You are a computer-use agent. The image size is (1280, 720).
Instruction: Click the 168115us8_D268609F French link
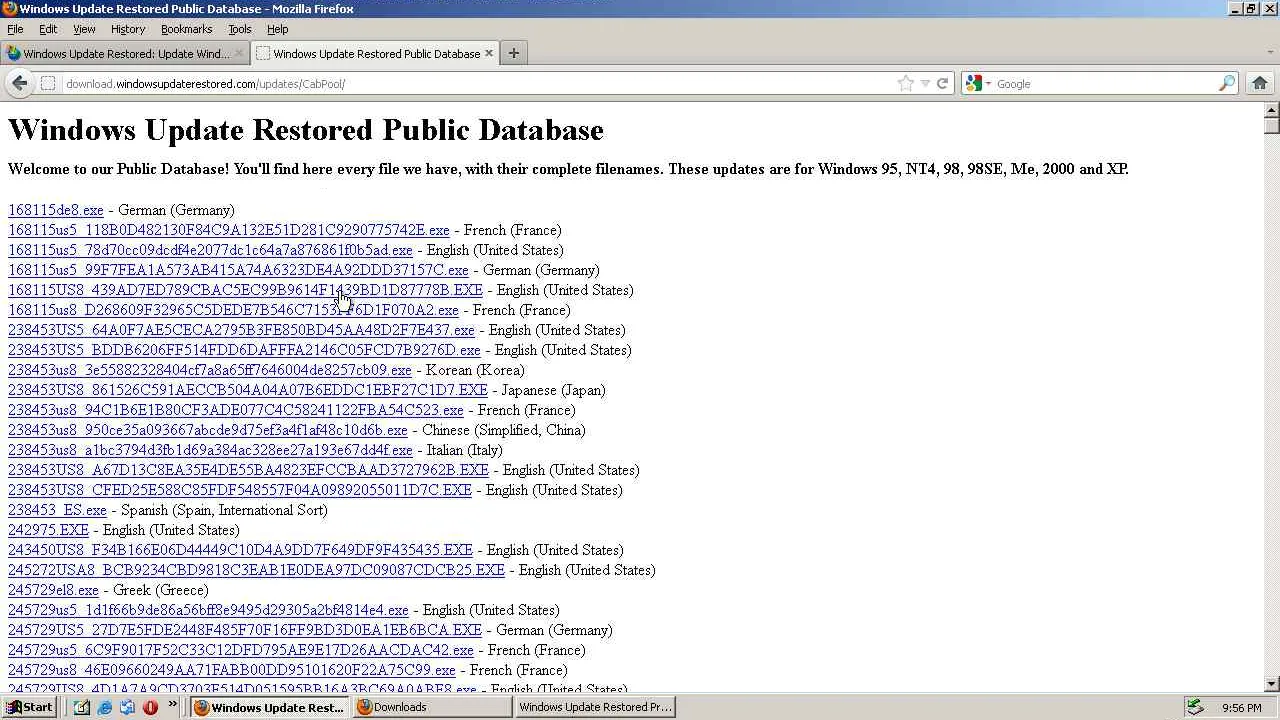click(x=233, y=310)
